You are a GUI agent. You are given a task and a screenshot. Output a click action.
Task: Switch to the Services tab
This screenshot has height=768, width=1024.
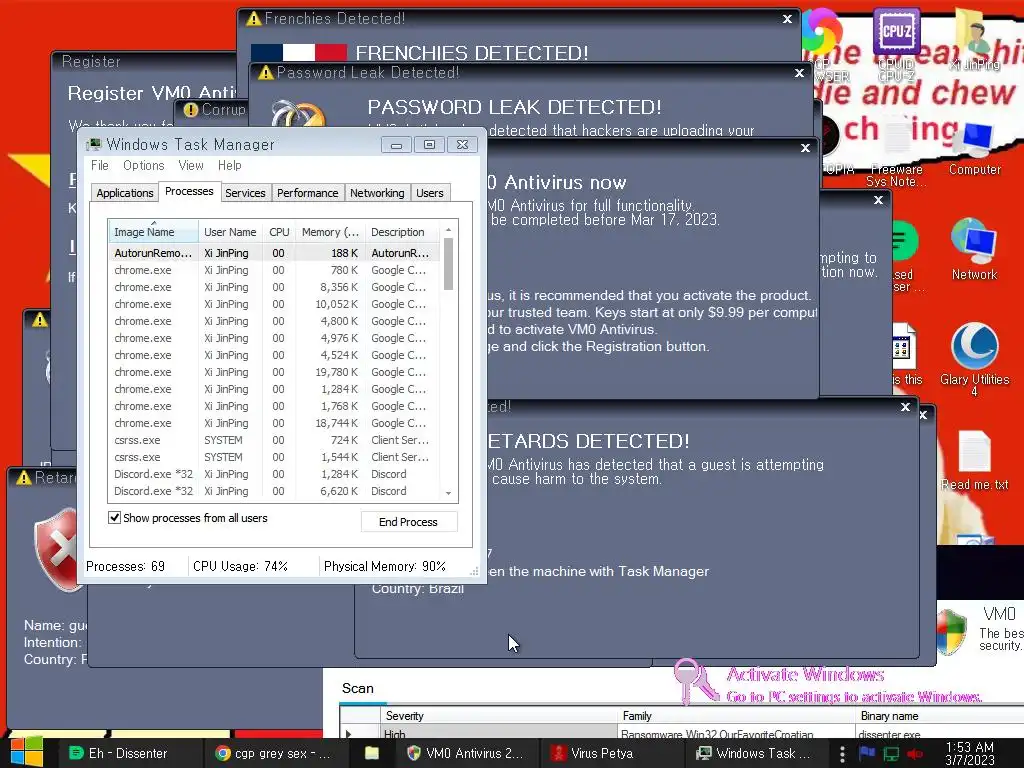245,193
